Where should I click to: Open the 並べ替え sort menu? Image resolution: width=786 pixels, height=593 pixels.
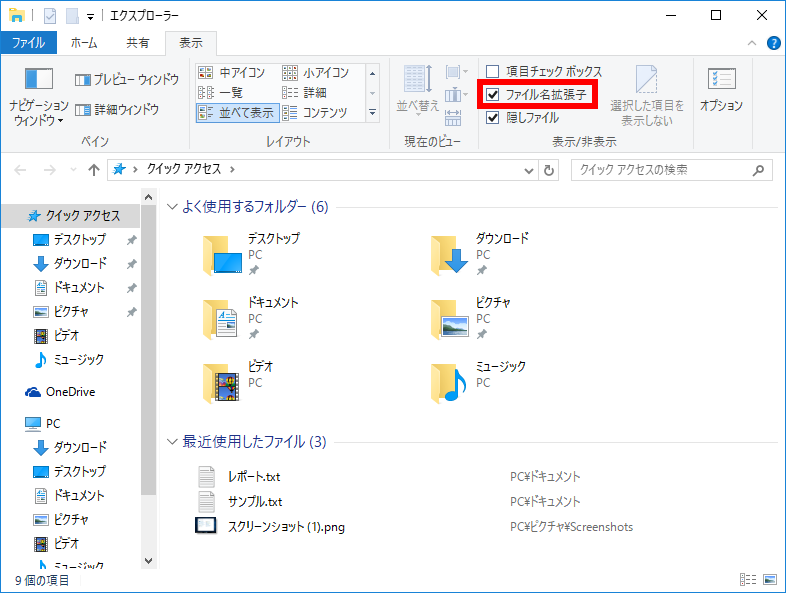(x=418, y=90)
